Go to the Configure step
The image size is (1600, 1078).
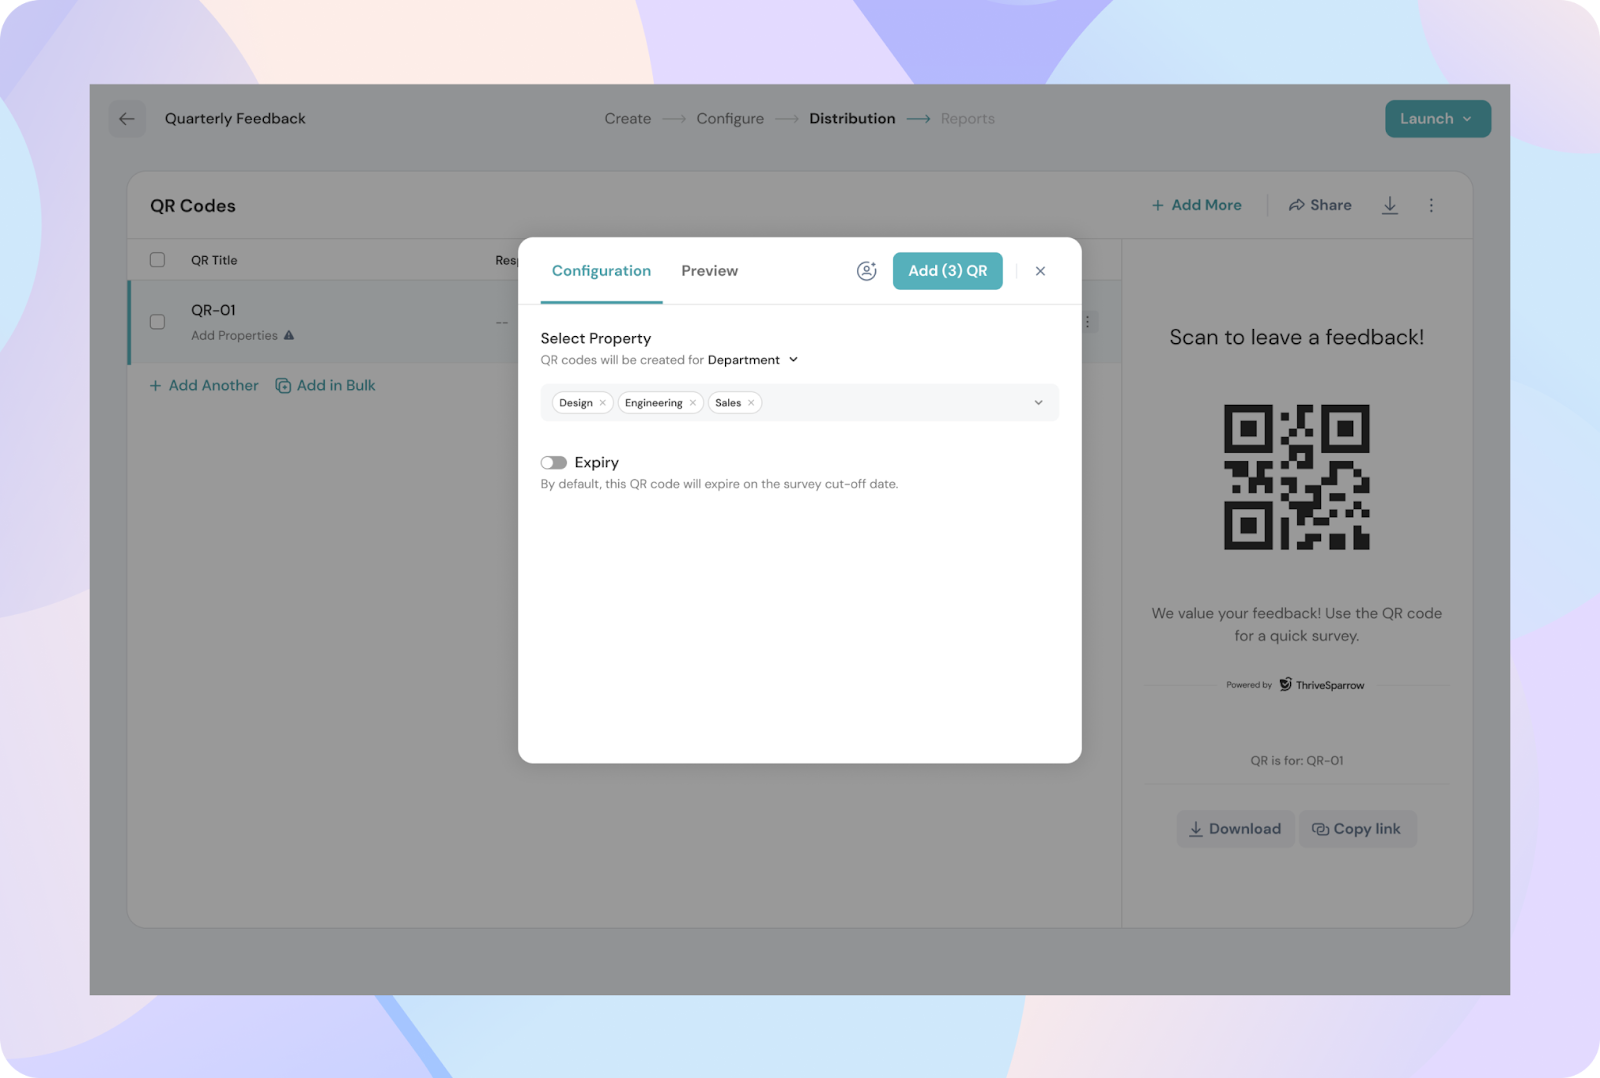730,119
